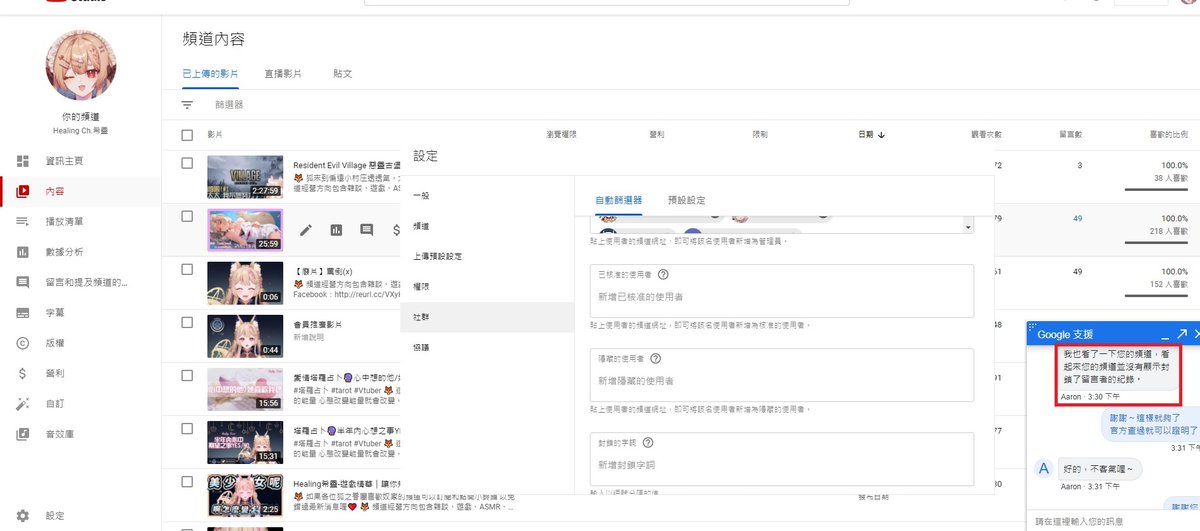This screenshot has height=531, width=1200.
Task: Open 一般 section in settings dialog
Action: coord(487,195)
